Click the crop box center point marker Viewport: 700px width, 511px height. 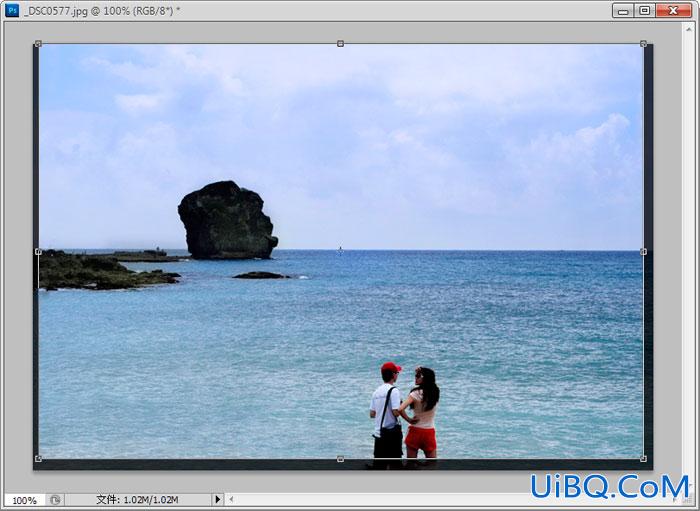(340, 251)
